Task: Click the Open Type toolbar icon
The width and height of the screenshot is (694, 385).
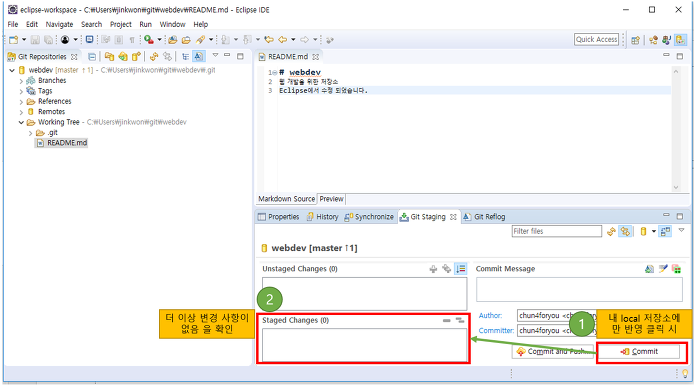Action: (x=173, y=40)
